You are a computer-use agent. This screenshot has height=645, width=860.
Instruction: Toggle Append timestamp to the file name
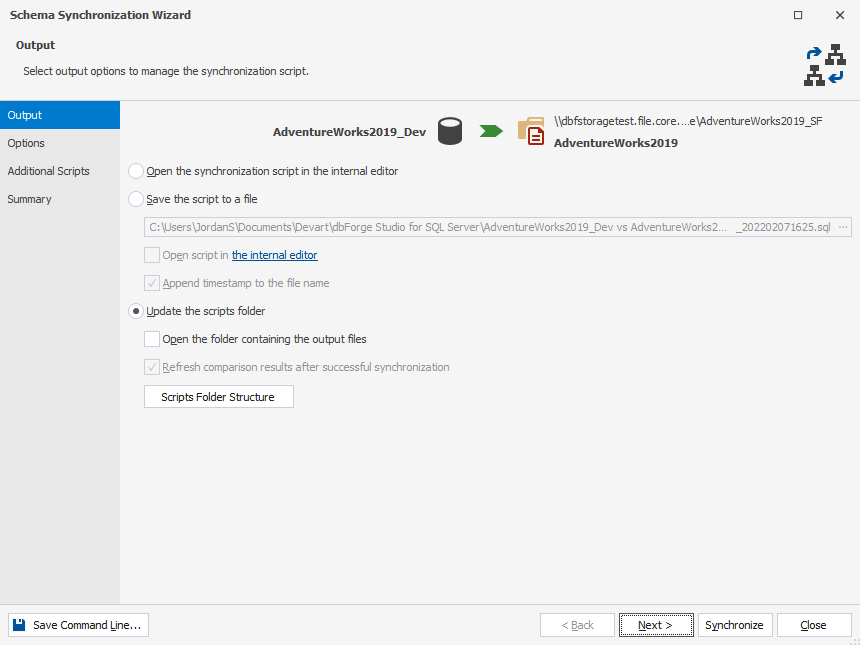(x=152, y=283)
